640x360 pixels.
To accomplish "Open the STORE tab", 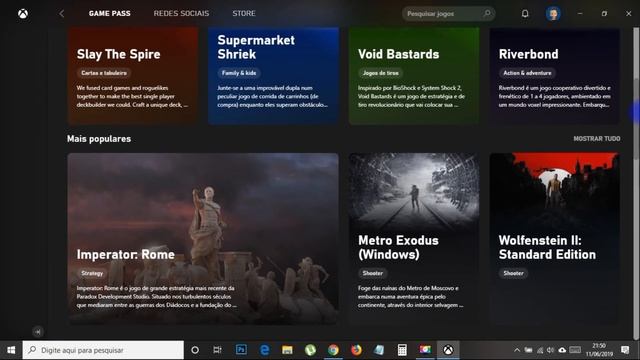I will pyautogui.click(x=244, y=13).
